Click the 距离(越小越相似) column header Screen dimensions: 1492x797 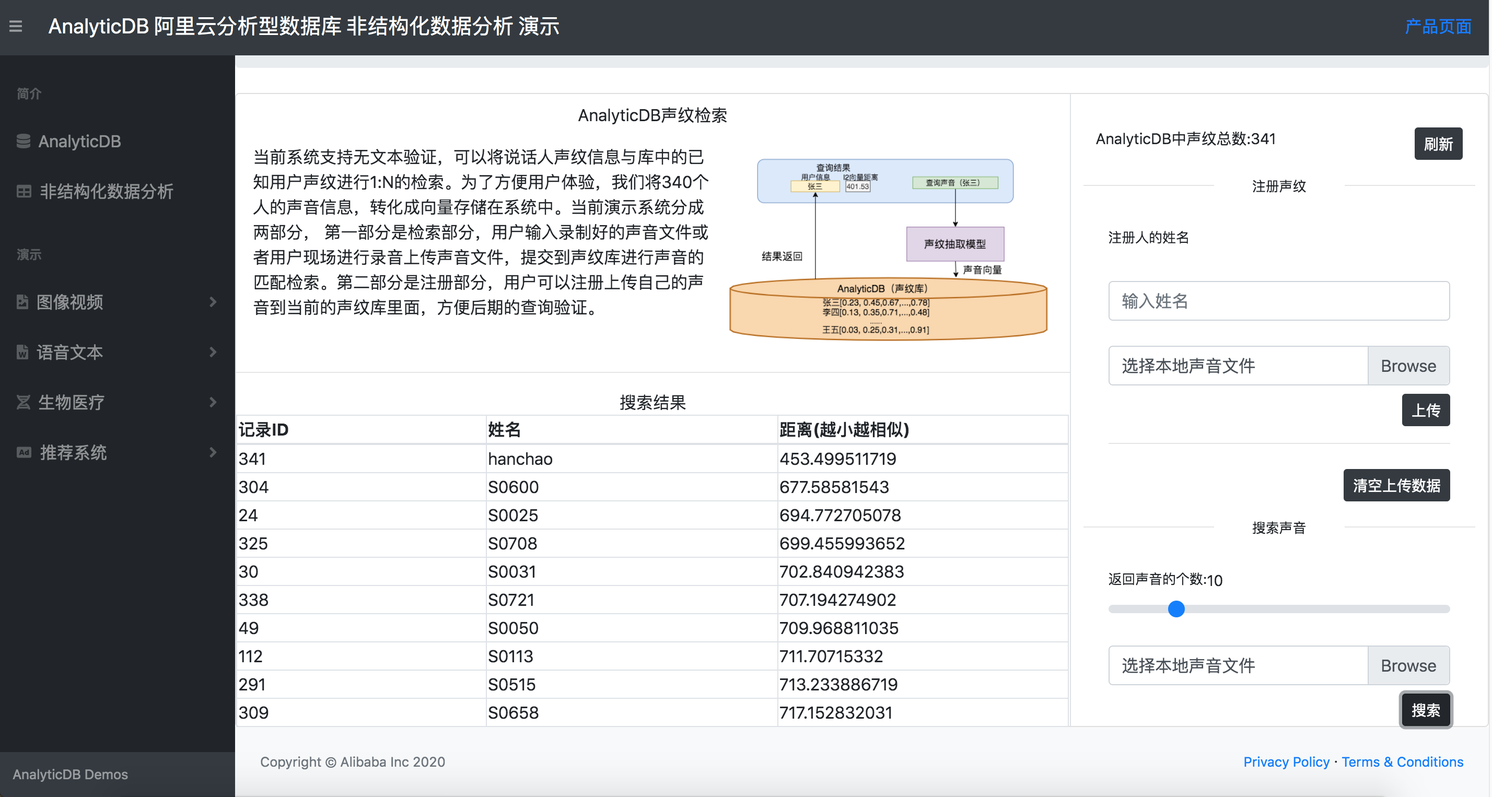[922, 430]
